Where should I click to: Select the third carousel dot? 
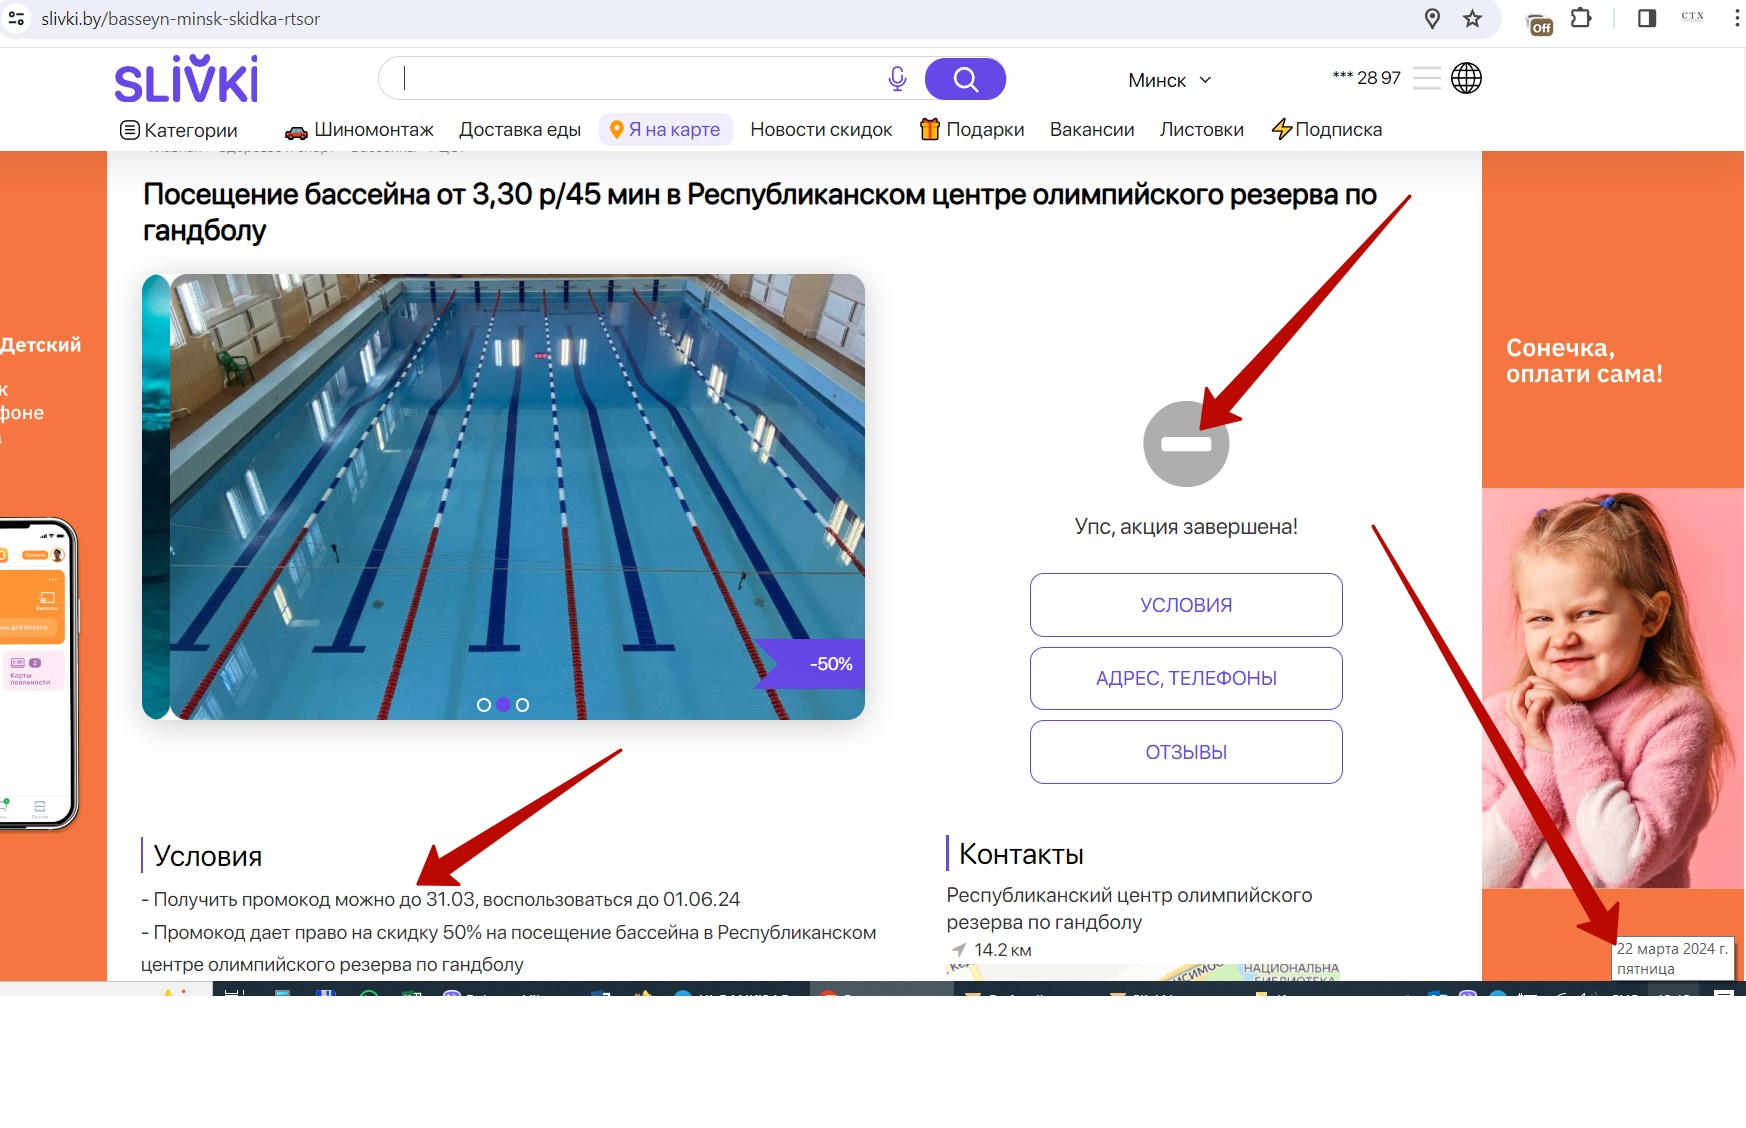(x=522, y=705)
